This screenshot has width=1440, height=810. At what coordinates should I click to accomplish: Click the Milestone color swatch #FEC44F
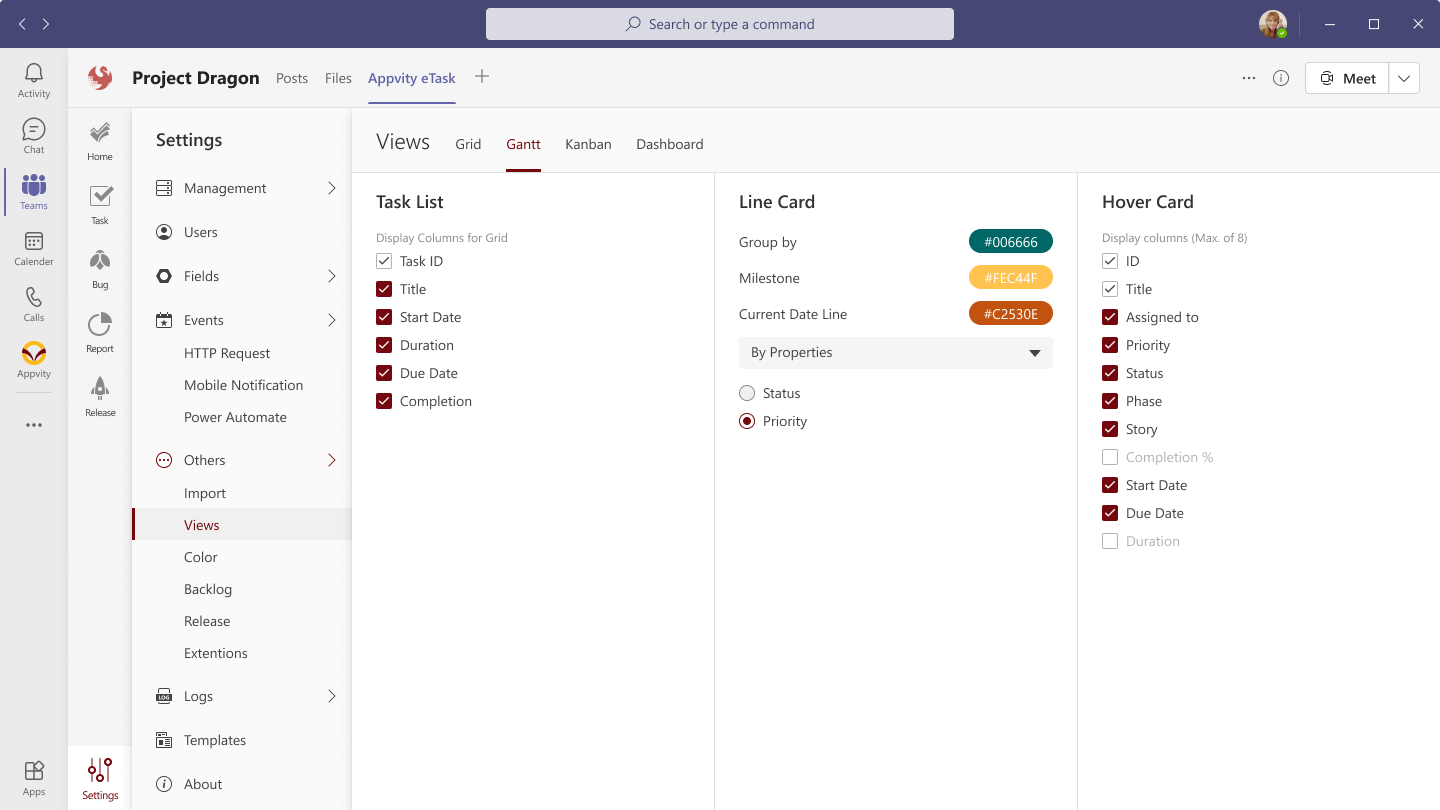[x=1010, y=278]
